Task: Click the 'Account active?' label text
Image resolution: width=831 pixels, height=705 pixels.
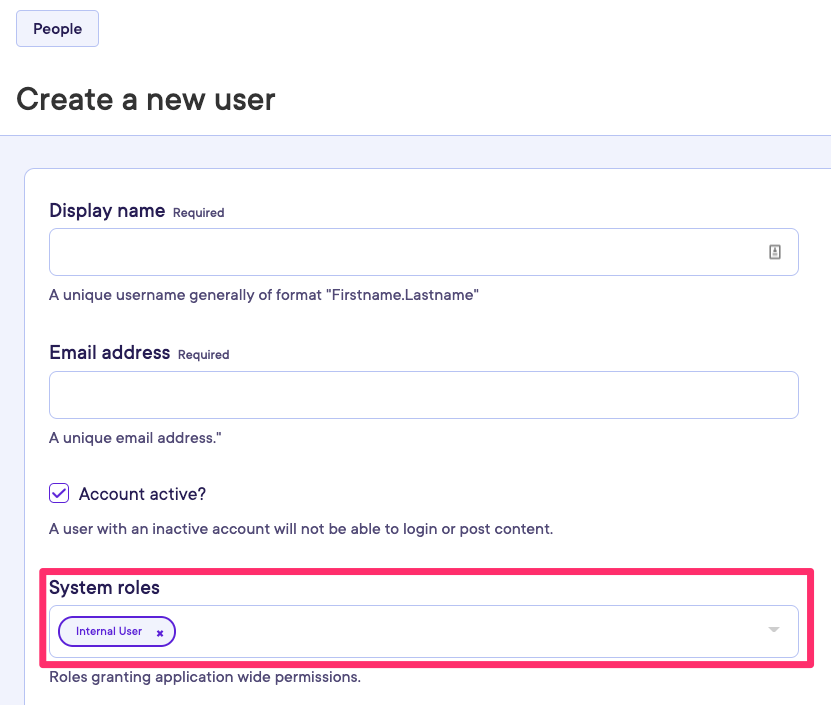Action: (x=142, y=494)
